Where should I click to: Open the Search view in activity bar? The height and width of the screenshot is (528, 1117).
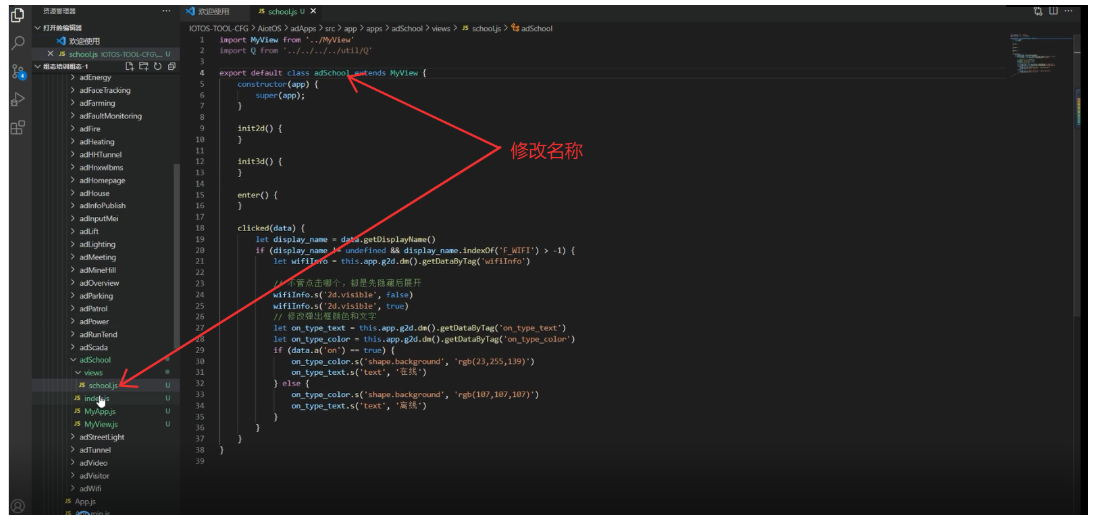17,43
